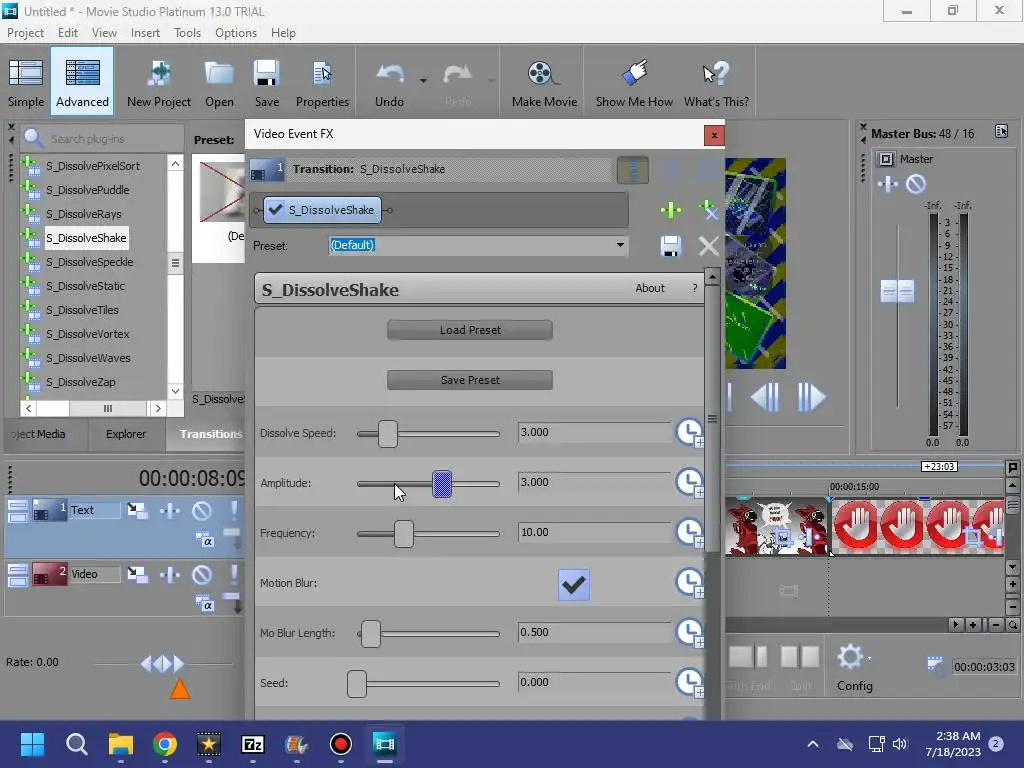1024x768 pixels.
Task: Animate Frequency with clock icon
Action: click(x=689, y=533)
